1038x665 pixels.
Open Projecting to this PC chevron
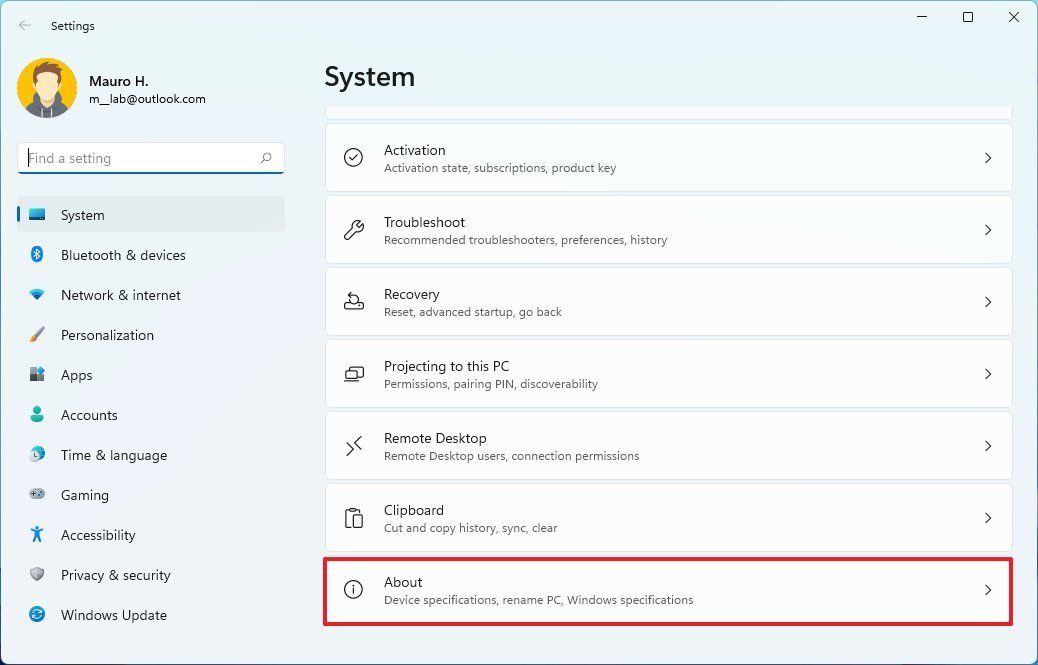[988, 374]
